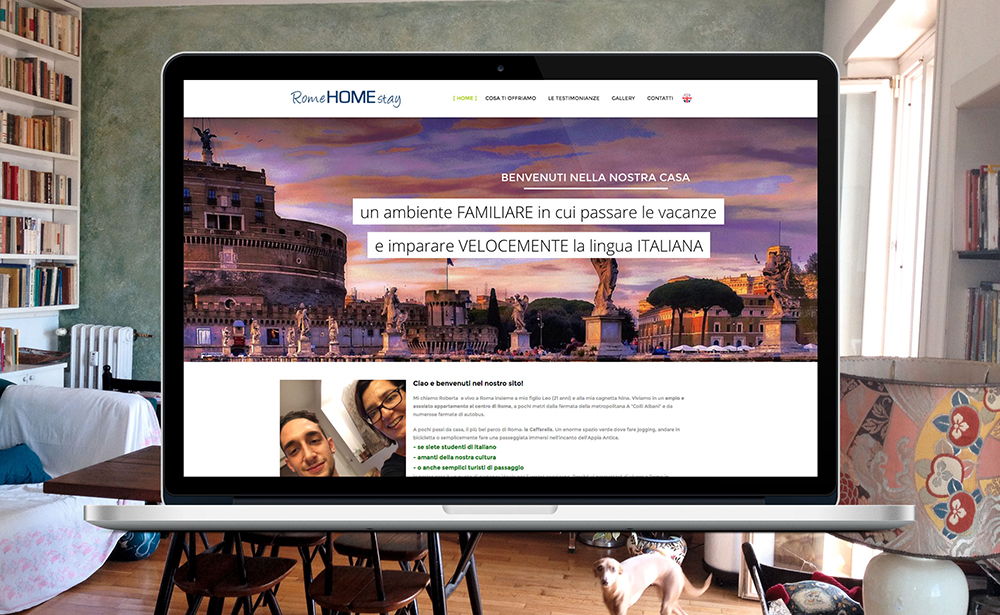Click the BENVENUTI NELLA NOSTRA CASA heading
Image resolution: width=1000 pixels, height=615 pixels.
[595, 178]
